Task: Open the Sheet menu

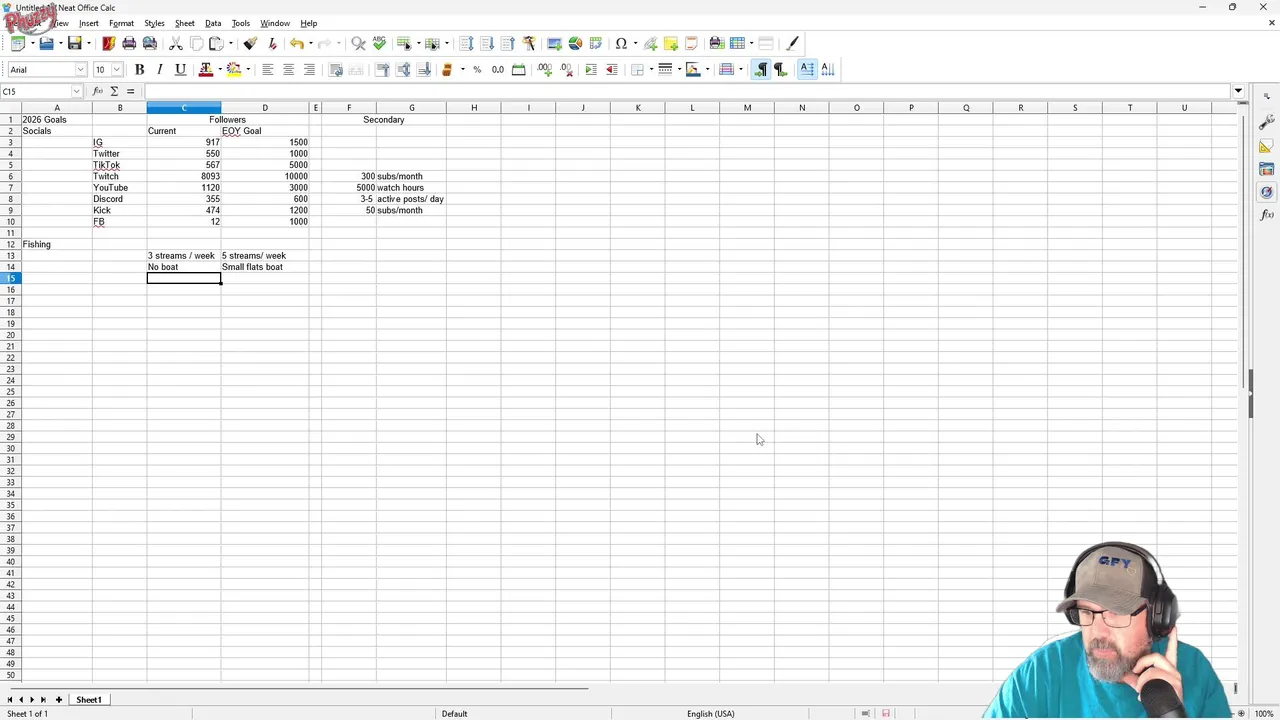Action: point(185,23)
